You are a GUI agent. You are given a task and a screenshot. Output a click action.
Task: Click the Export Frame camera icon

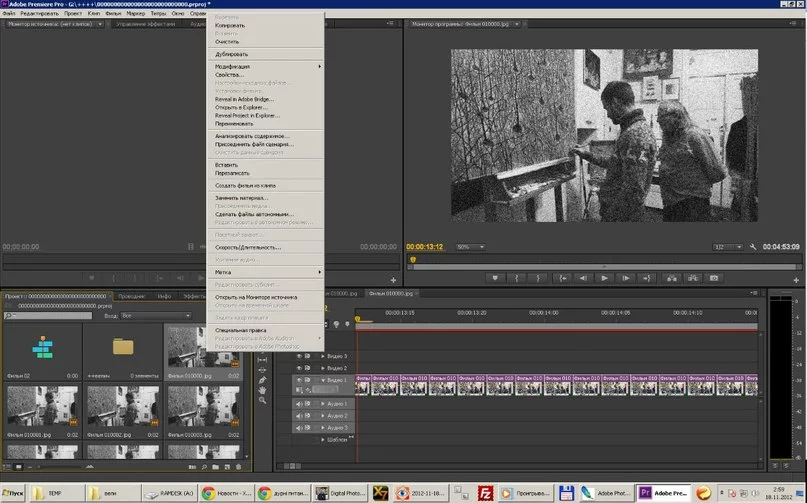coord(714,278)
